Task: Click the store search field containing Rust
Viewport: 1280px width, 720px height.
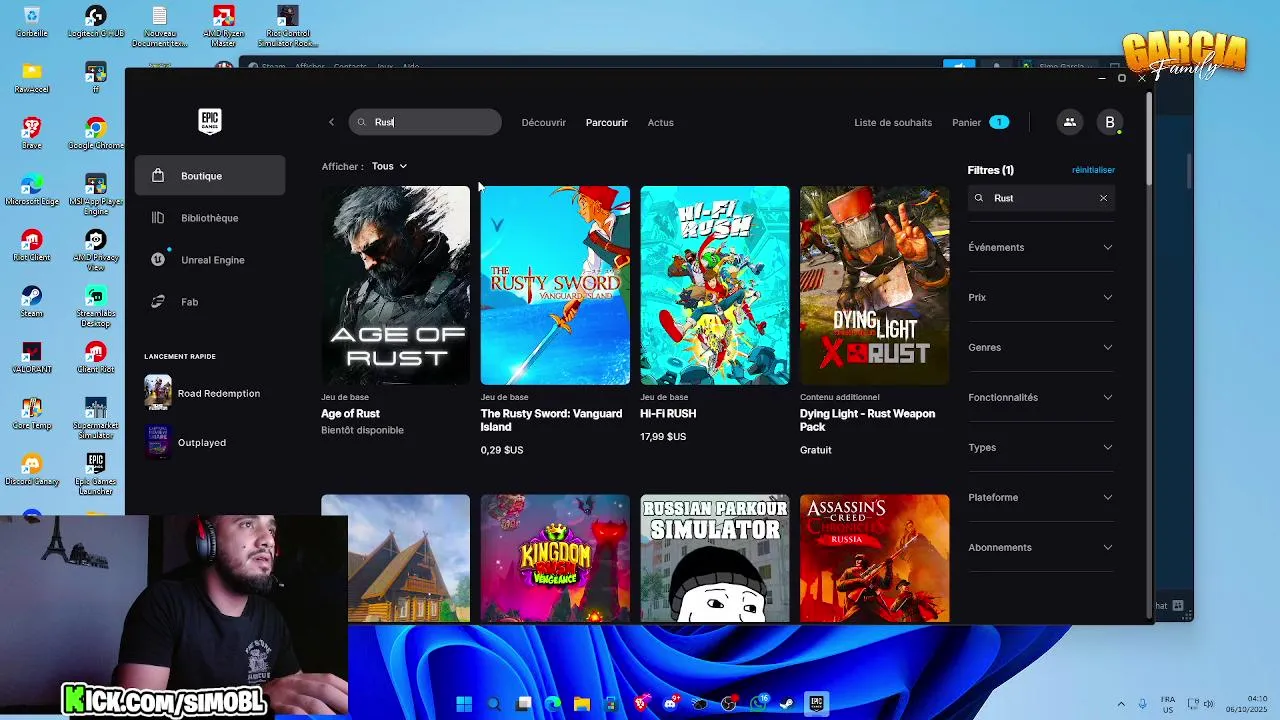Action: point(425,122)
